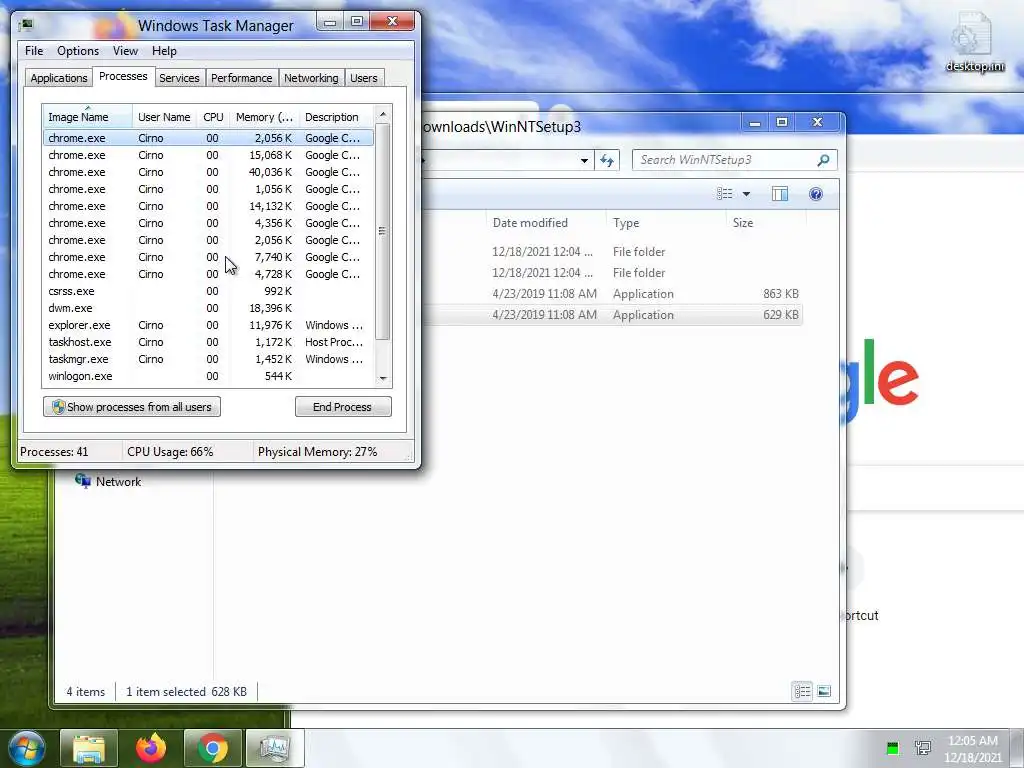Open the File menu in Task Manager
This screenshot has width=1024, height=768.
(x=34, y=51)
